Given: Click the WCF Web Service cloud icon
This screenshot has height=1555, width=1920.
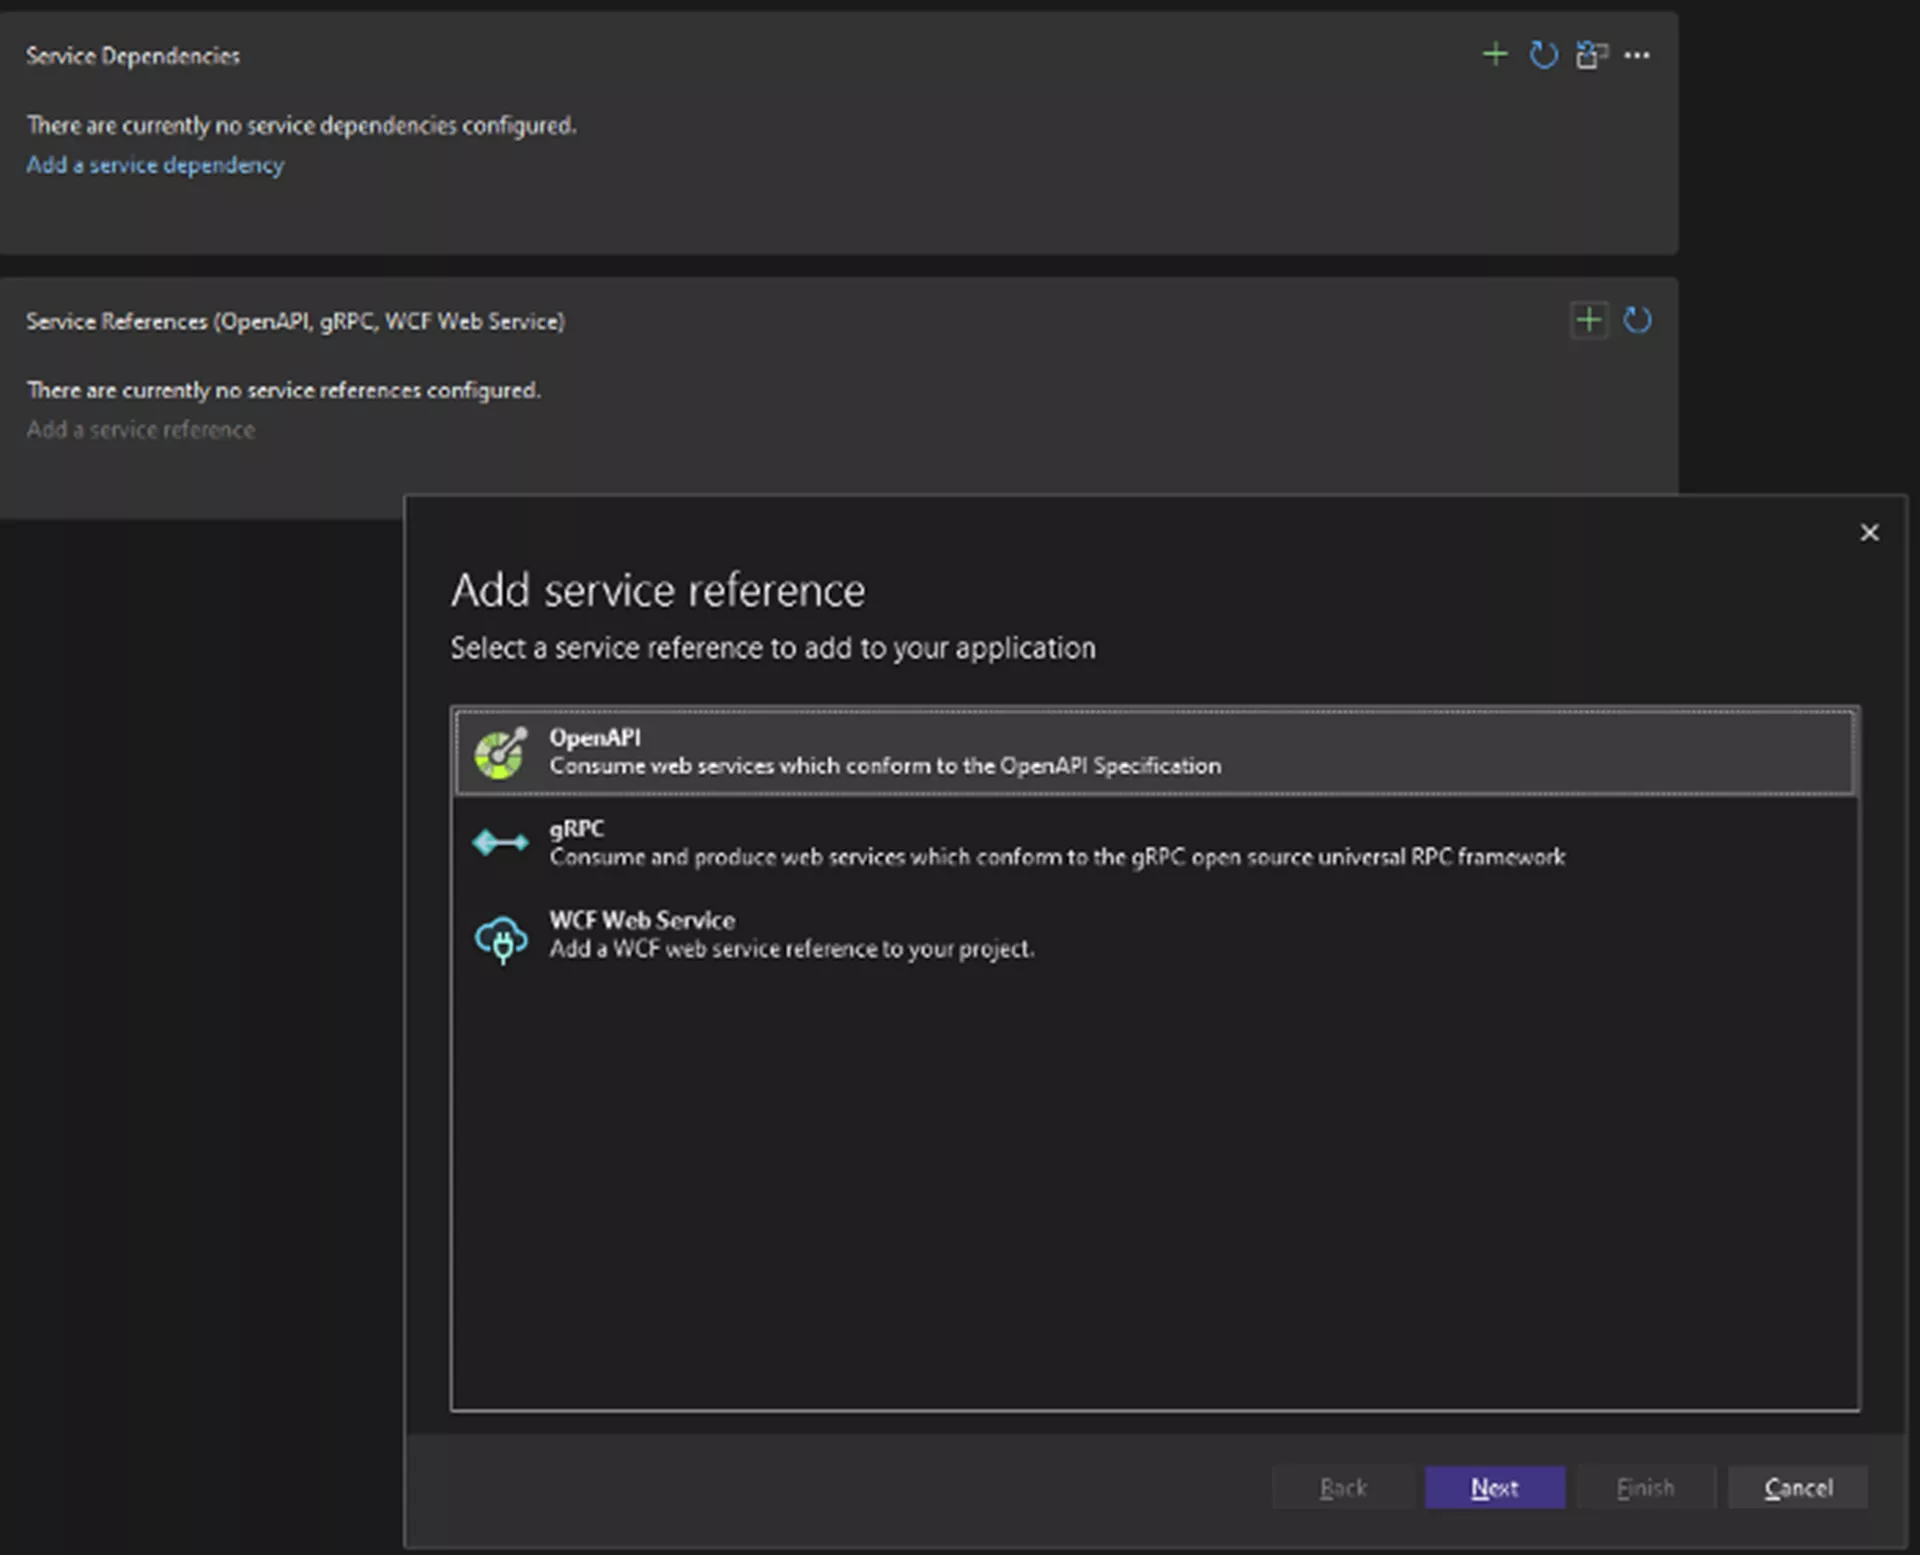Looking at the screenshot, I should pos(500,938).
